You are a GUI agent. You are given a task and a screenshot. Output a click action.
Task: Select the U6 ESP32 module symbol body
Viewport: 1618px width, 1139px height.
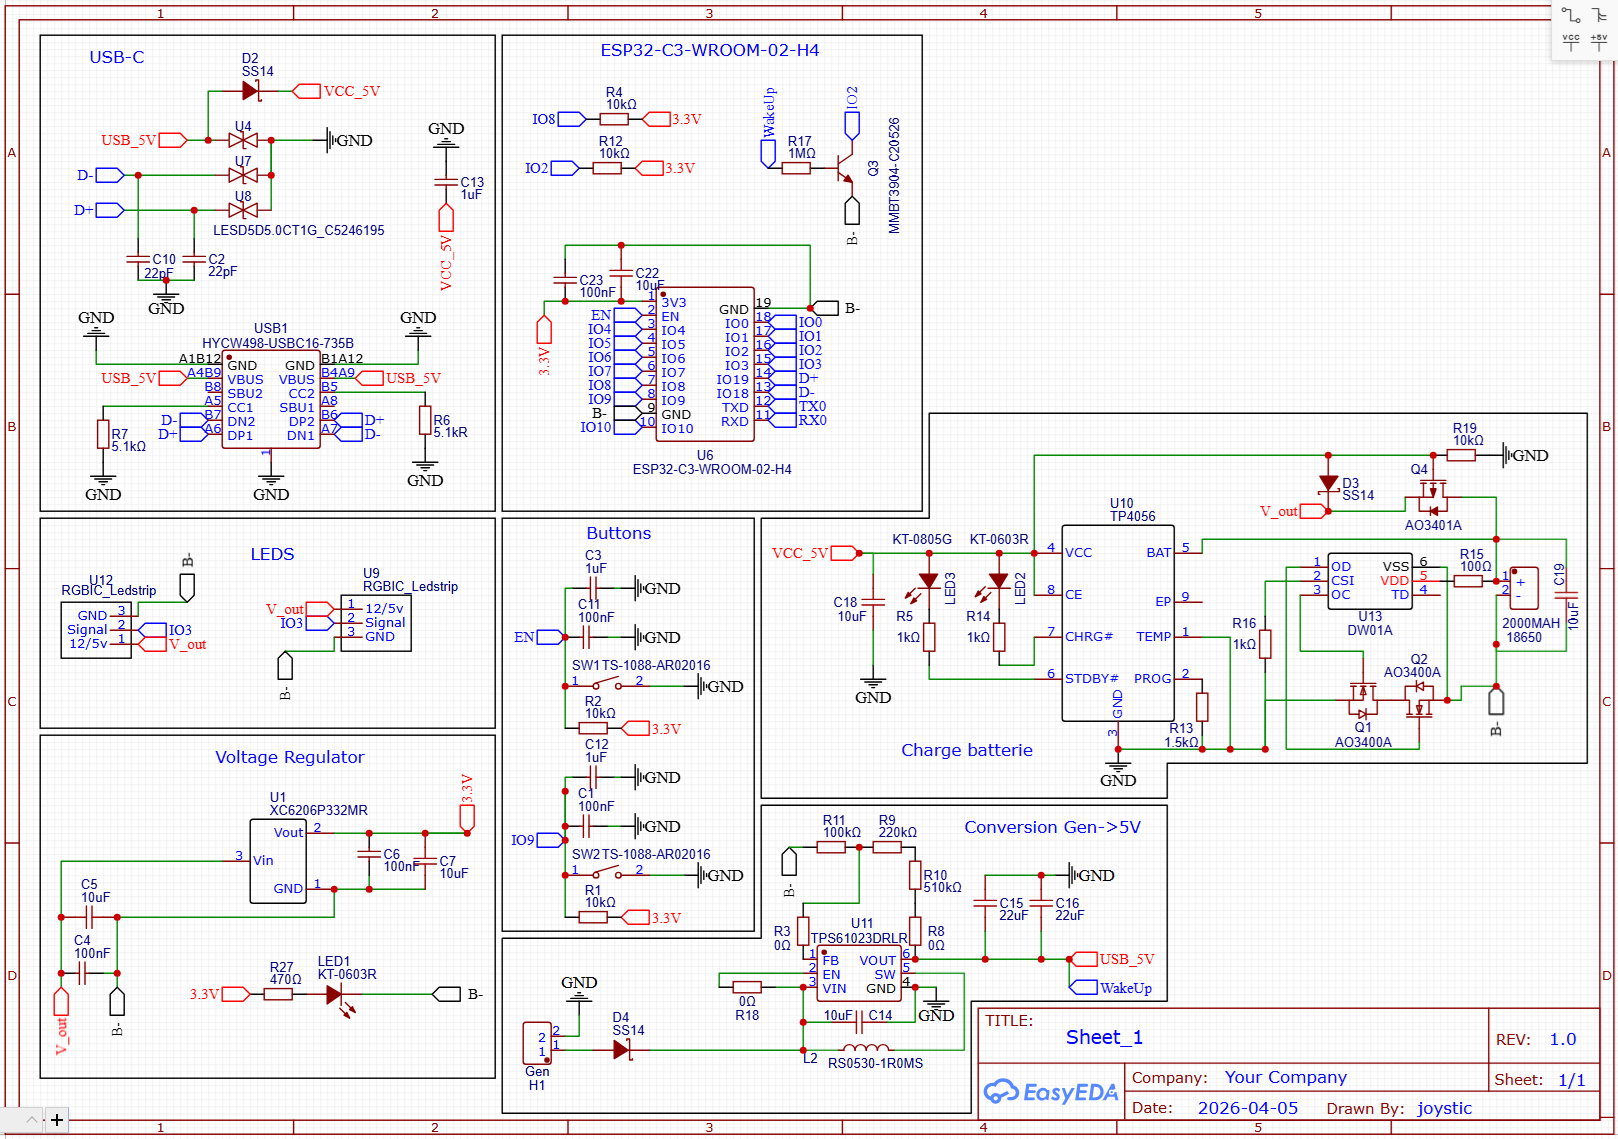[x=705, y=365]
